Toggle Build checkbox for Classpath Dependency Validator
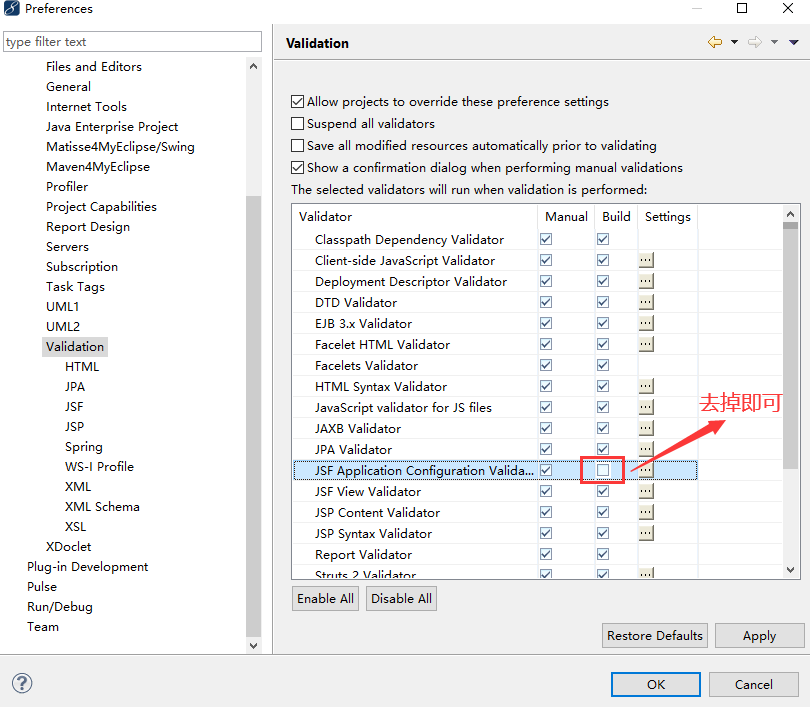Viewport: 810px width, 707px height. [603, 239]
